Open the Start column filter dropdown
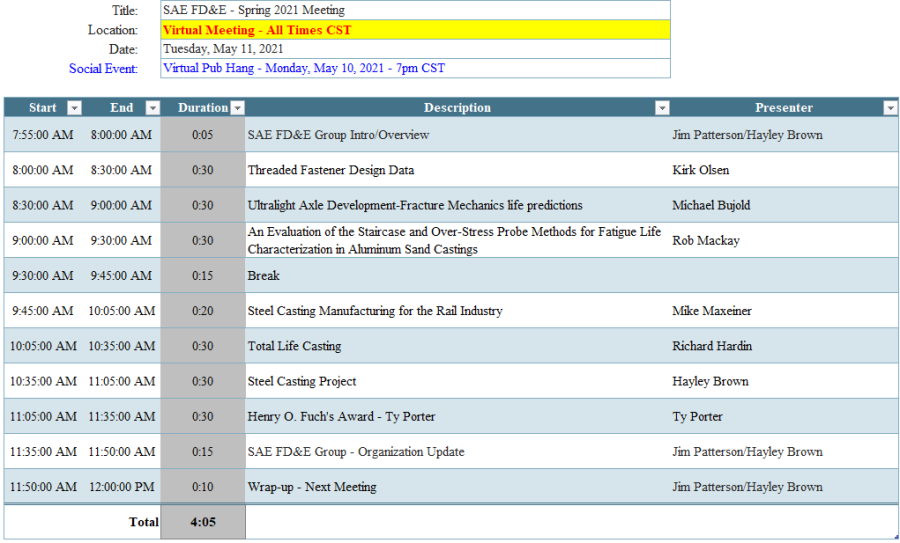Viewport: 900px width, 543px height. 74,108
